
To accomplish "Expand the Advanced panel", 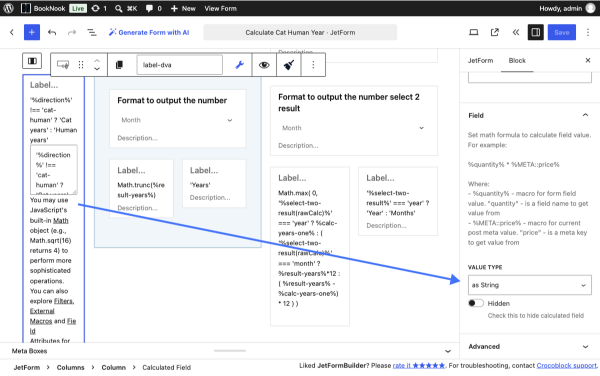I will pos(529,346).
